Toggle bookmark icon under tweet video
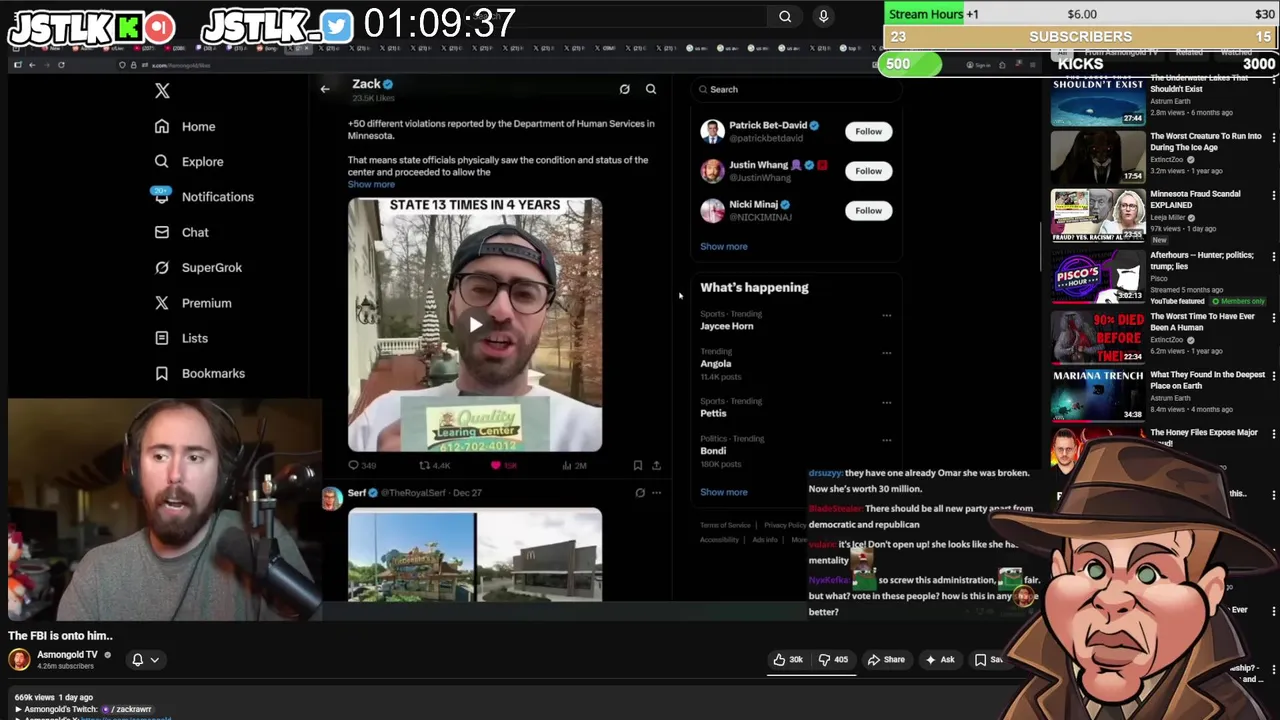The image size is (1280, 720). (x=637, y=465)
